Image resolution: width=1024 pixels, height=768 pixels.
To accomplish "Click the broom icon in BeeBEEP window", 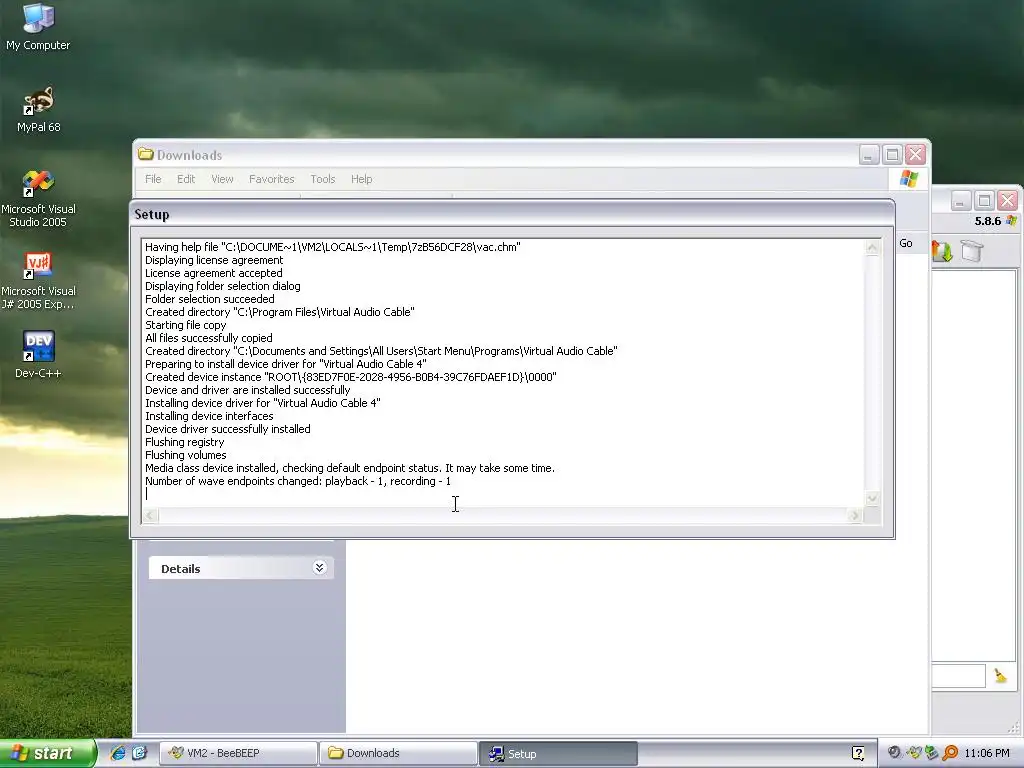I will pyautogui.click(x=1000, y=676).
